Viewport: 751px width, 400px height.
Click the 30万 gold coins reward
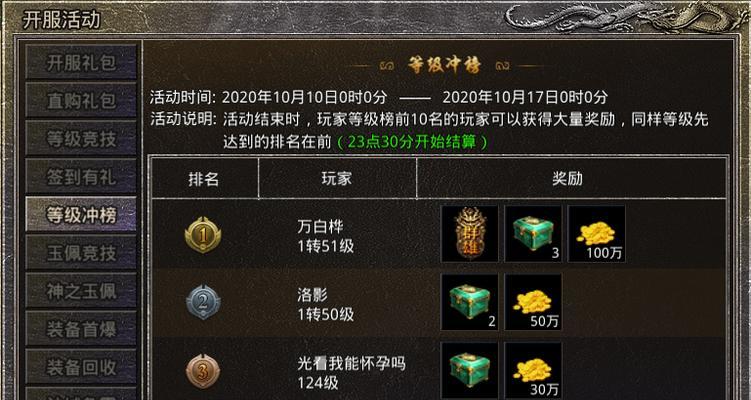pos(533,370)
